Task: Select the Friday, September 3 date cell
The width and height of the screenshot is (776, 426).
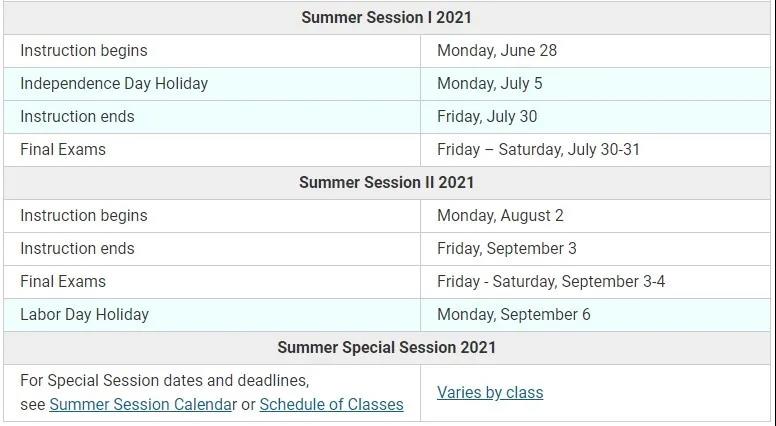Action: (595, 249)
